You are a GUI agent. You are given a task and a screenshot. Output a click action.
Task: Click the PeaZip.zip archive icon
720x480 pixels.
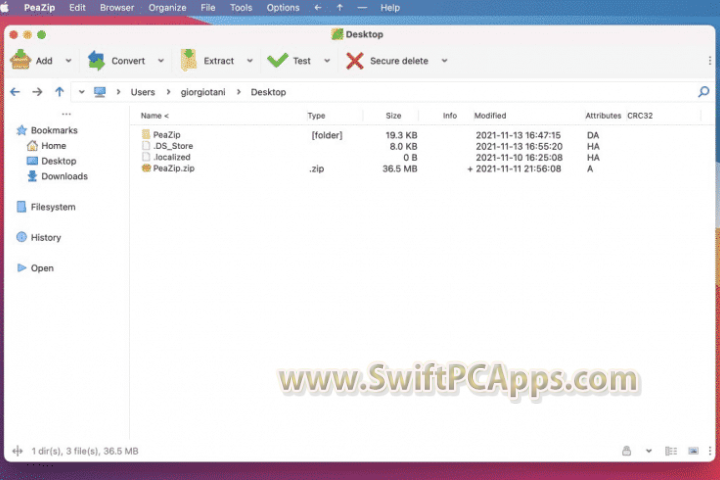146,168
